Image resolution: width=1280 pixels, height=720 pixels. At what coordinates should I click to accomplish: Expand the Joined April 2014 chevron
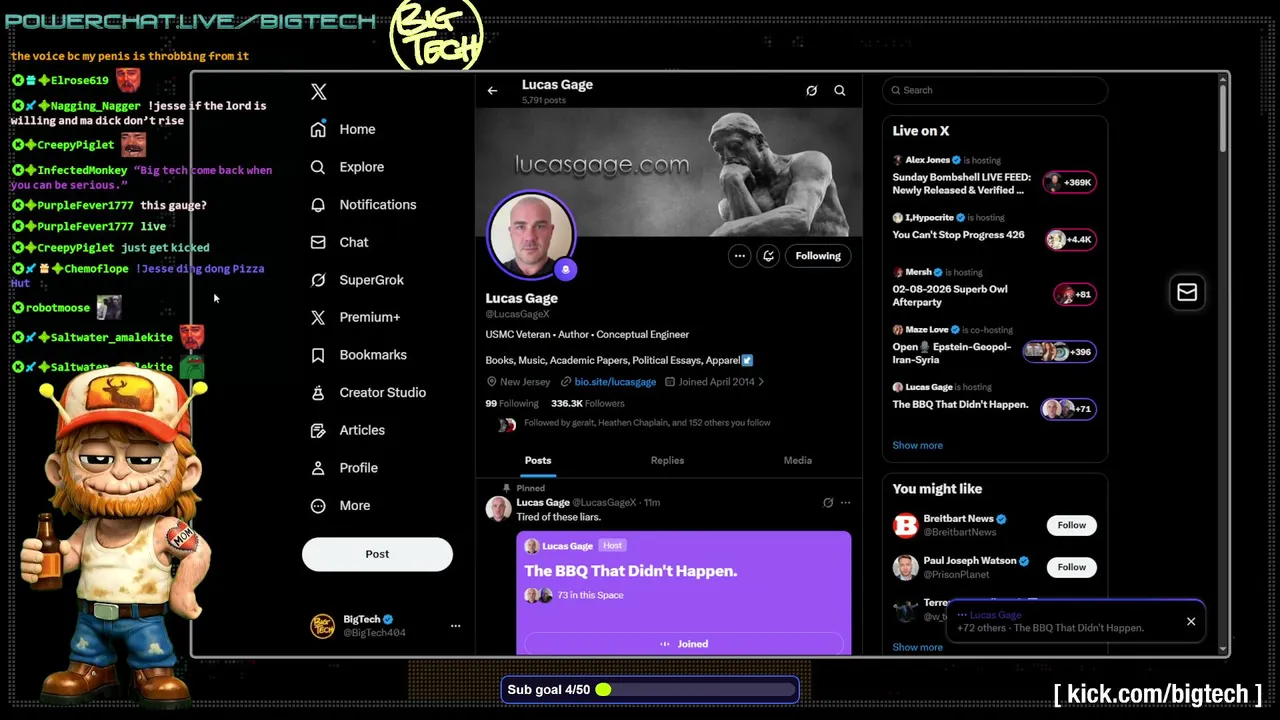point(761,382)
